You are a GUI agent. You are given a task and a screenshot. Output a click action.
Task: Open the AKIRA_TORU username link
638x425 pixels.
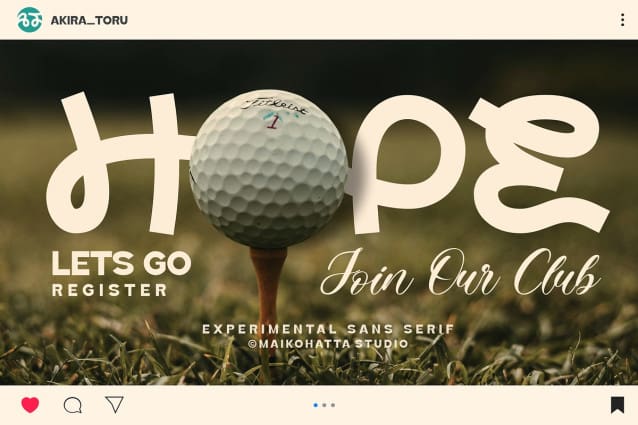coord(89,20)
